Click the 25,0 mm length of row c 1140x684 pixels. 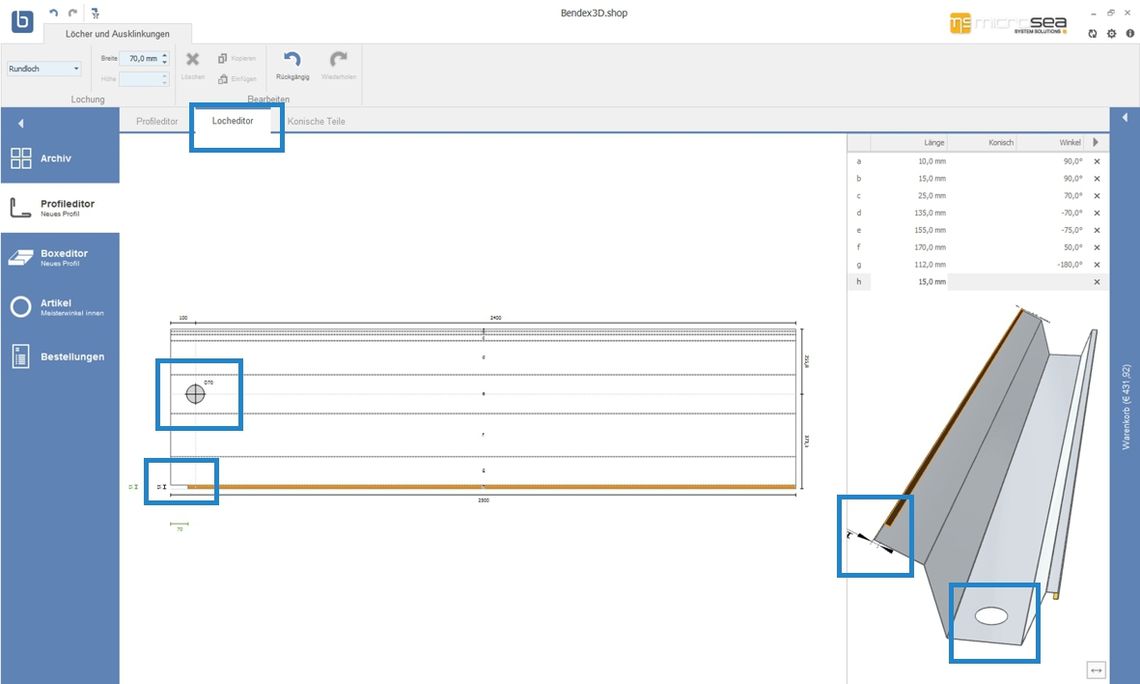[931, 196]
